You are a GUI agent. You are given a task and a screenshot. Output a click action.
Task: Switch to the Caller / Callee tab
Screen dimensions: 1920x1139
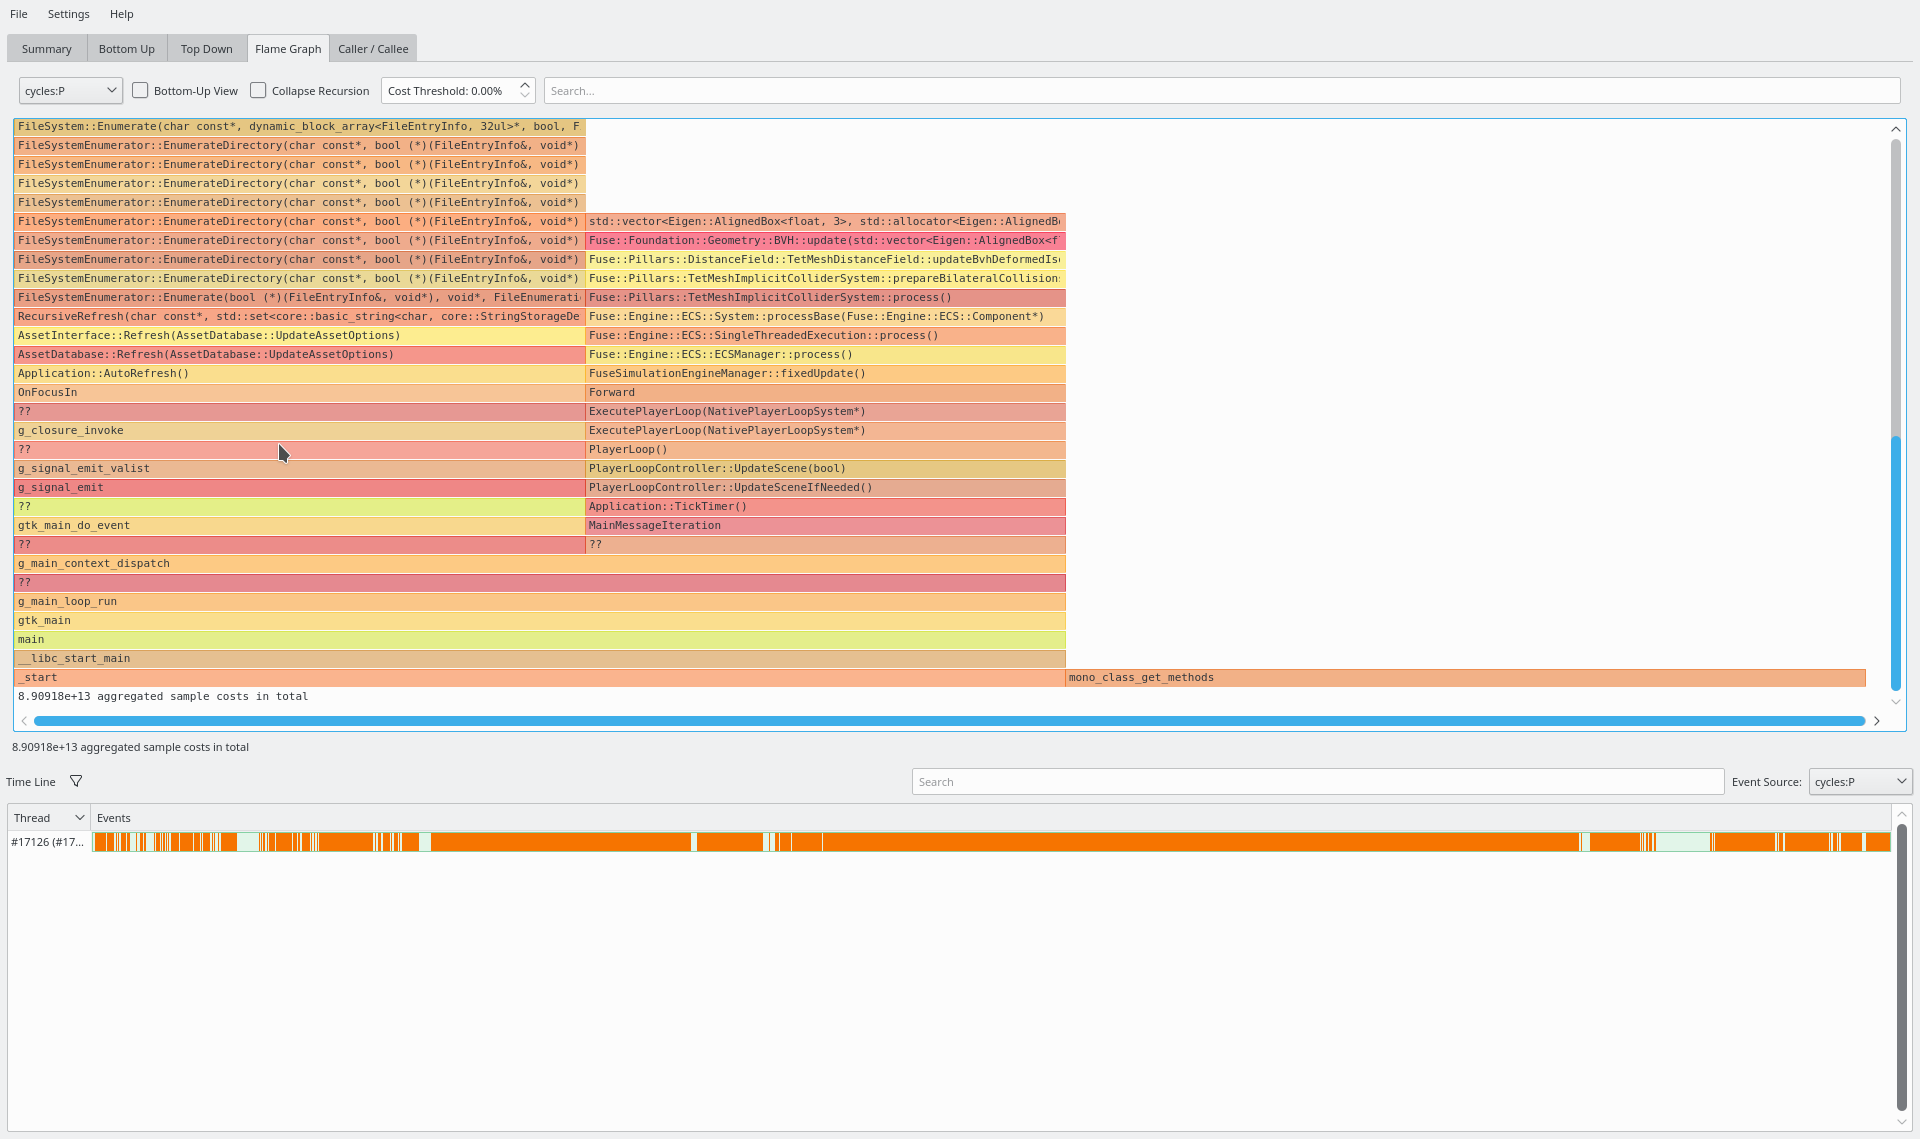373,49
